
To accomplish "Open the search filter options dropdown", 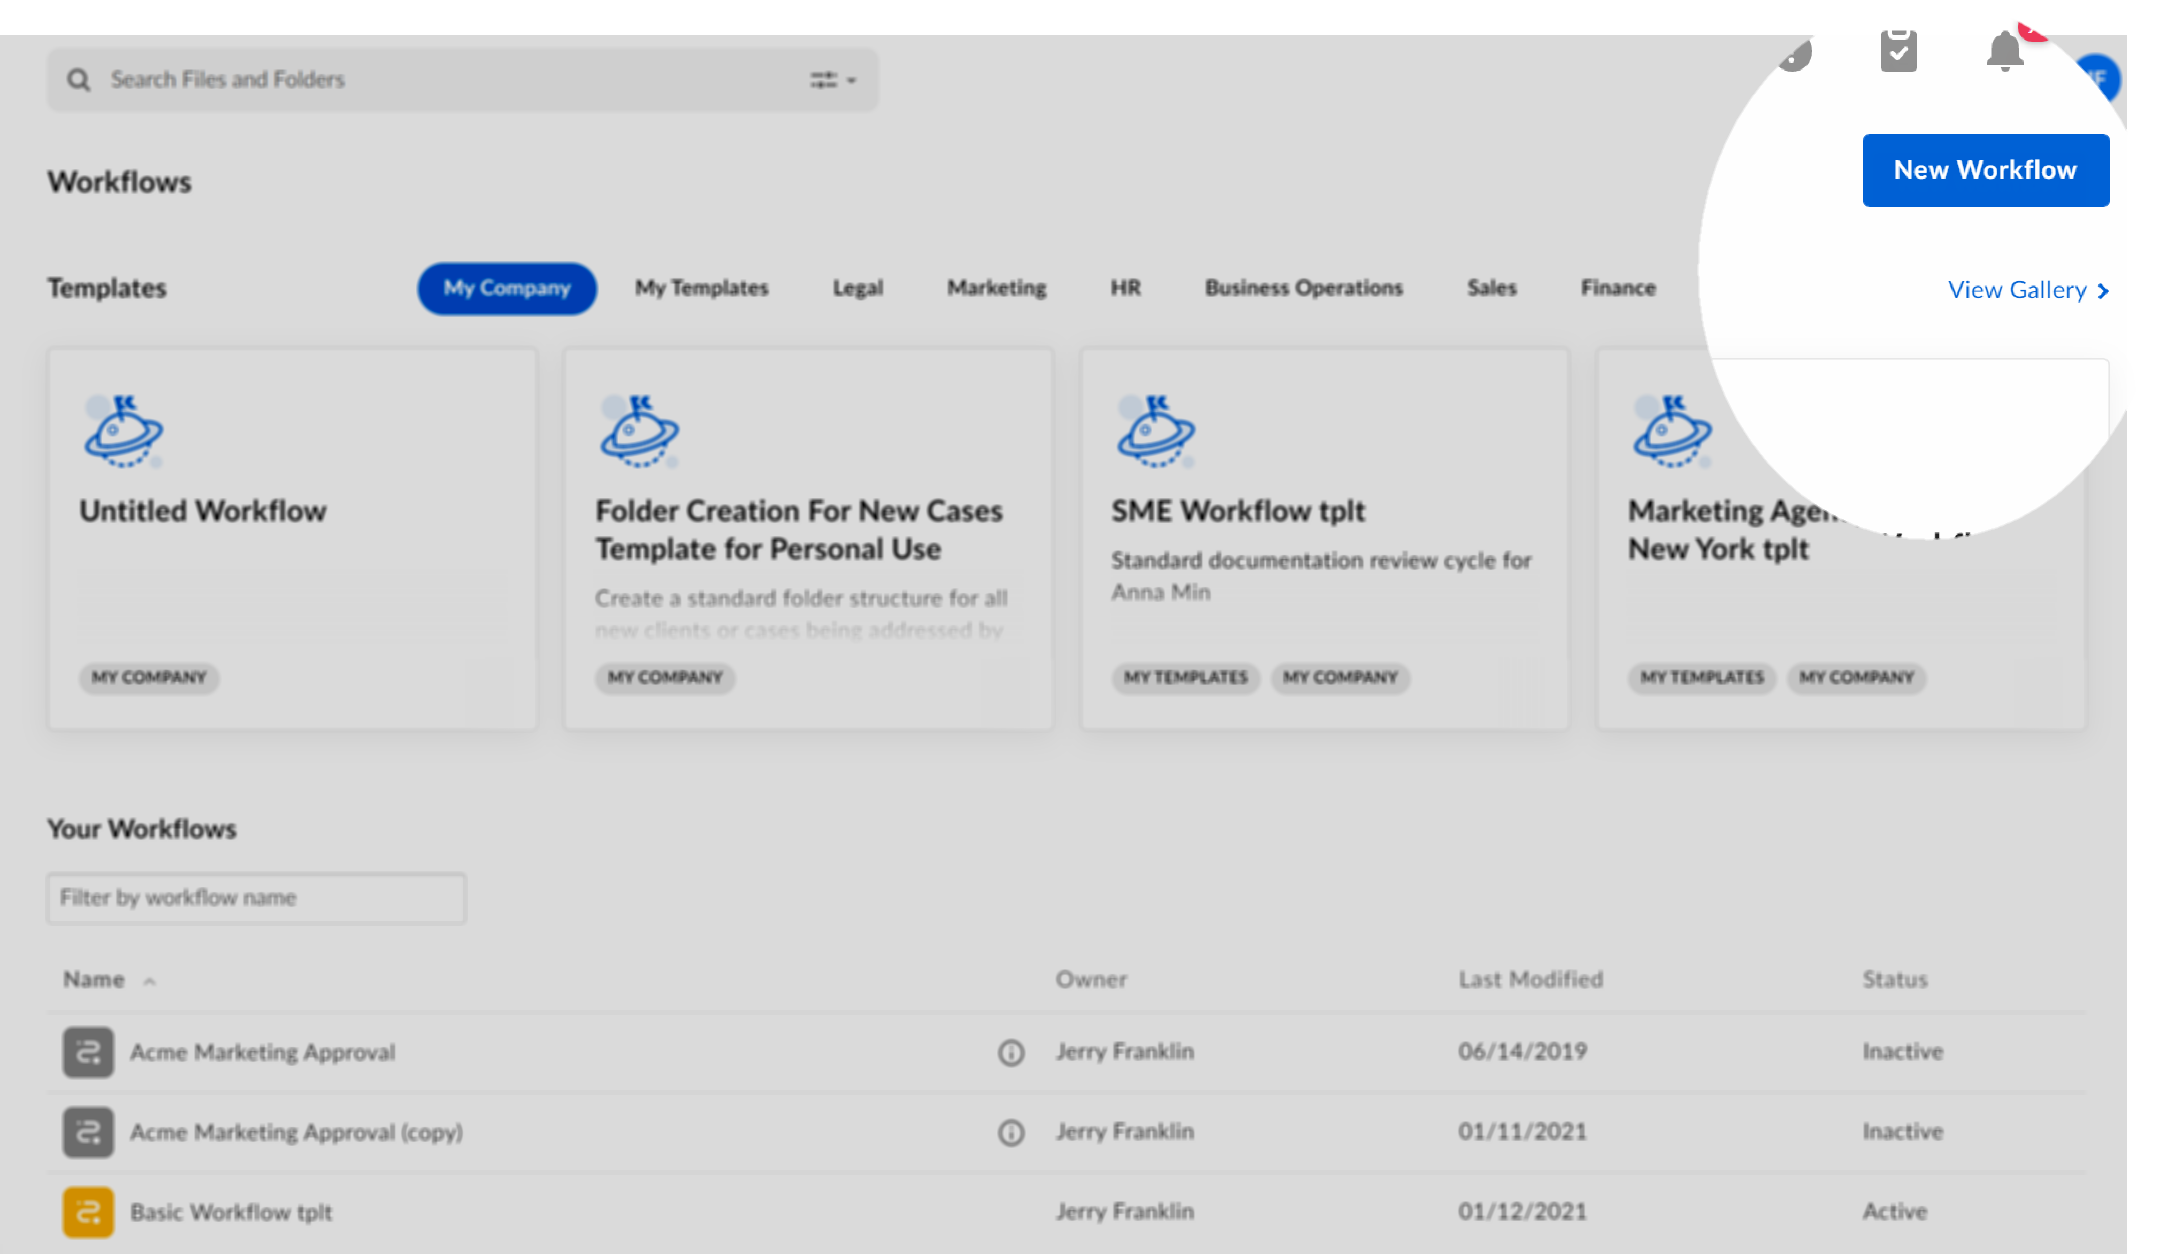I will pyautogui.click(x=832, y=80).
